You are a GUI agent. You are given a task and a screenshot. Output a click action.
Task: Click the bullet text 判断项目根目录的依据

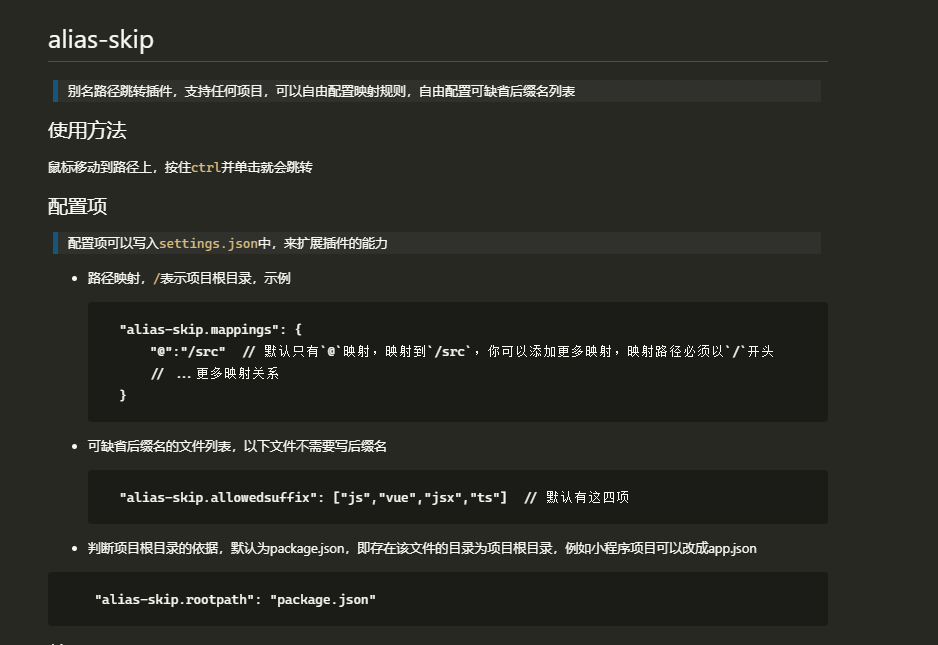point(422,549)
